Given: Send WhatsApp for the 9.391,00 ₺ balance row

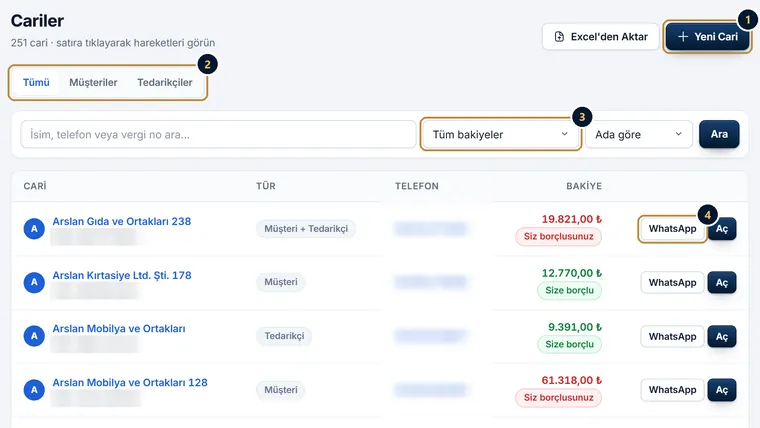Looking at the screenshot, I should (672, 336).
